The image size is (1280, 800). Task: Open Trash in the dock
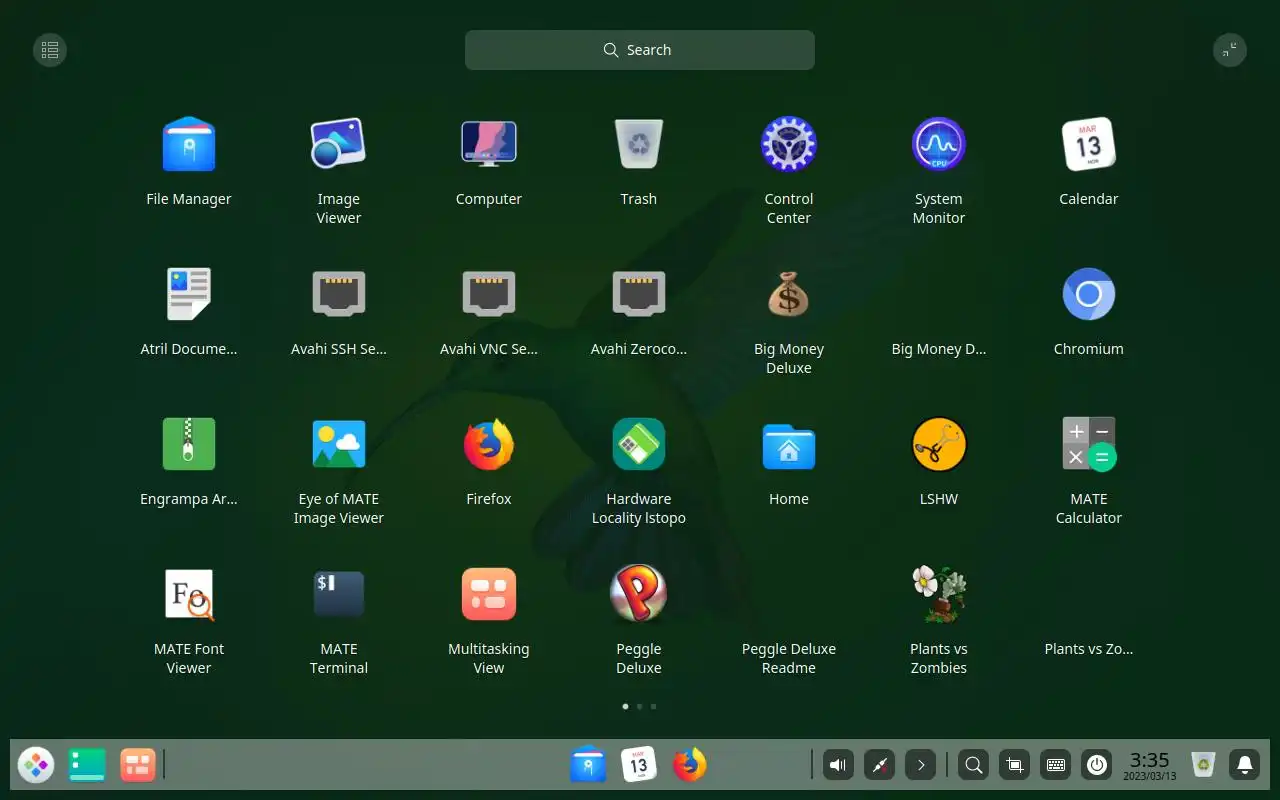[x=1204, y=766]
